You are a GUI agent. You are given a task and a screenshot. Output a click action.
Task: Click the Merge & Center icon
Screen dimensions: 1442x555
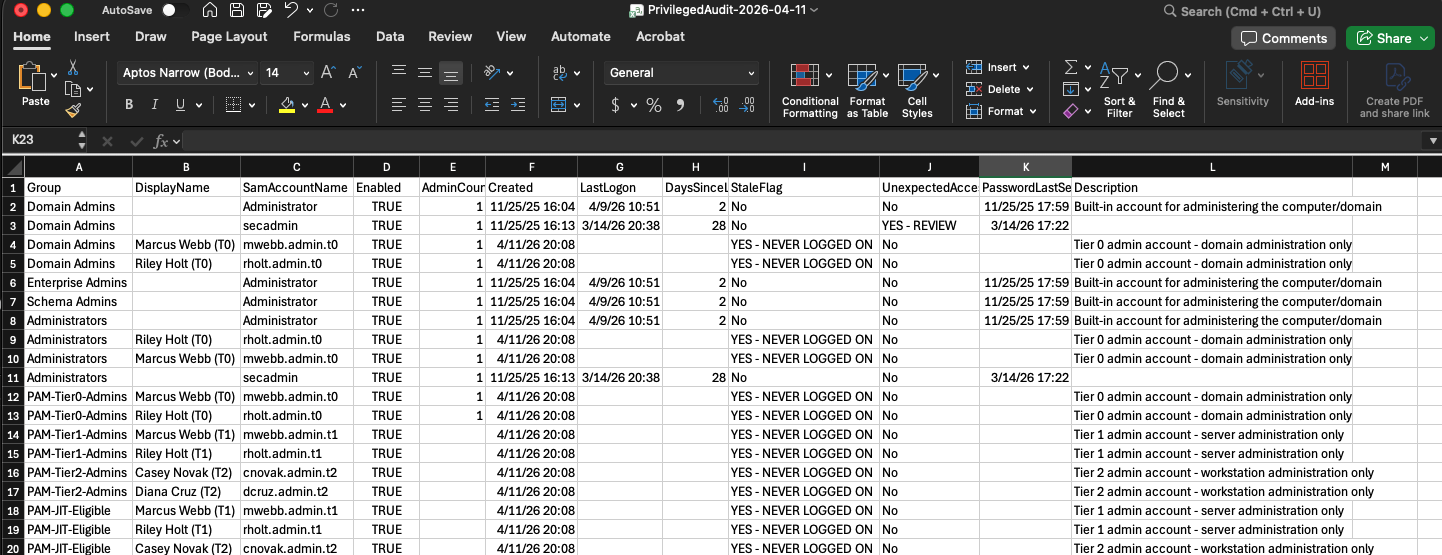click(x=560, y=105)
